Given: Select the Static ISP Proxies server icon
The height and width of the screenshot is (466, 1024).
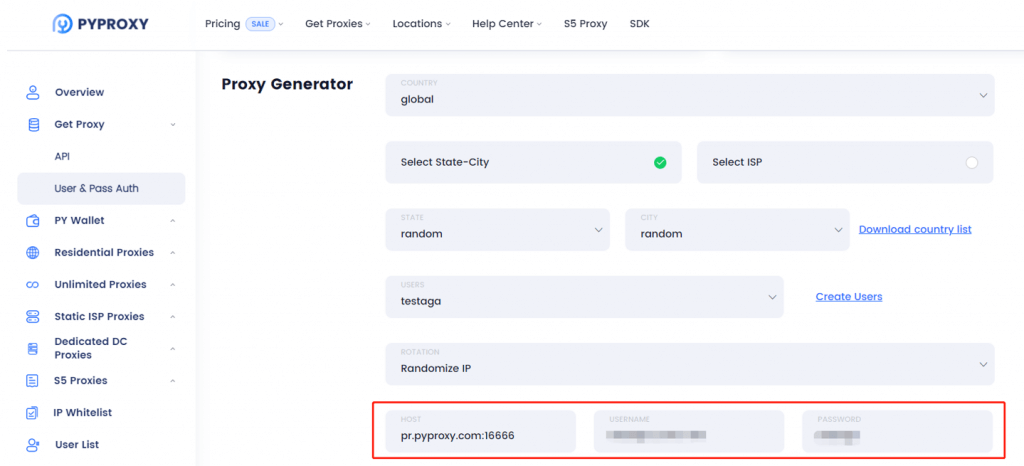Looking at the screenshot, I should point(33,317).
